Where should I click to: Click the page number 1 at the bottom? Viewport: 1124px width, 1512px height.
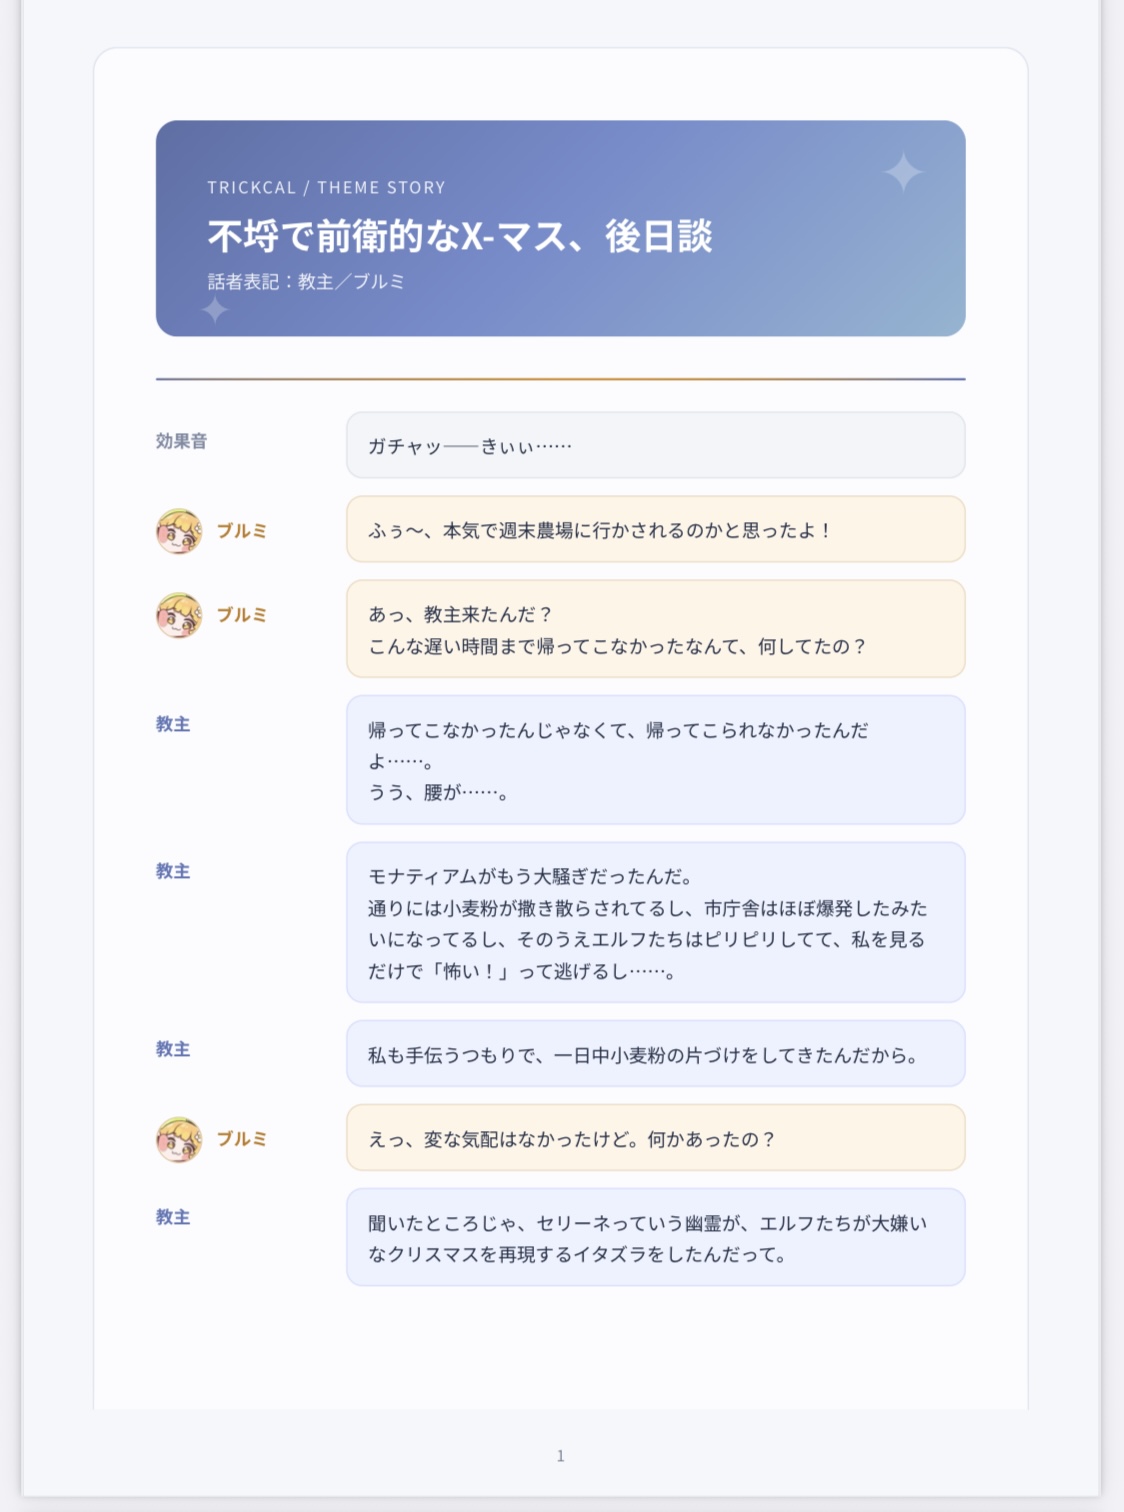pos(561,1456)
